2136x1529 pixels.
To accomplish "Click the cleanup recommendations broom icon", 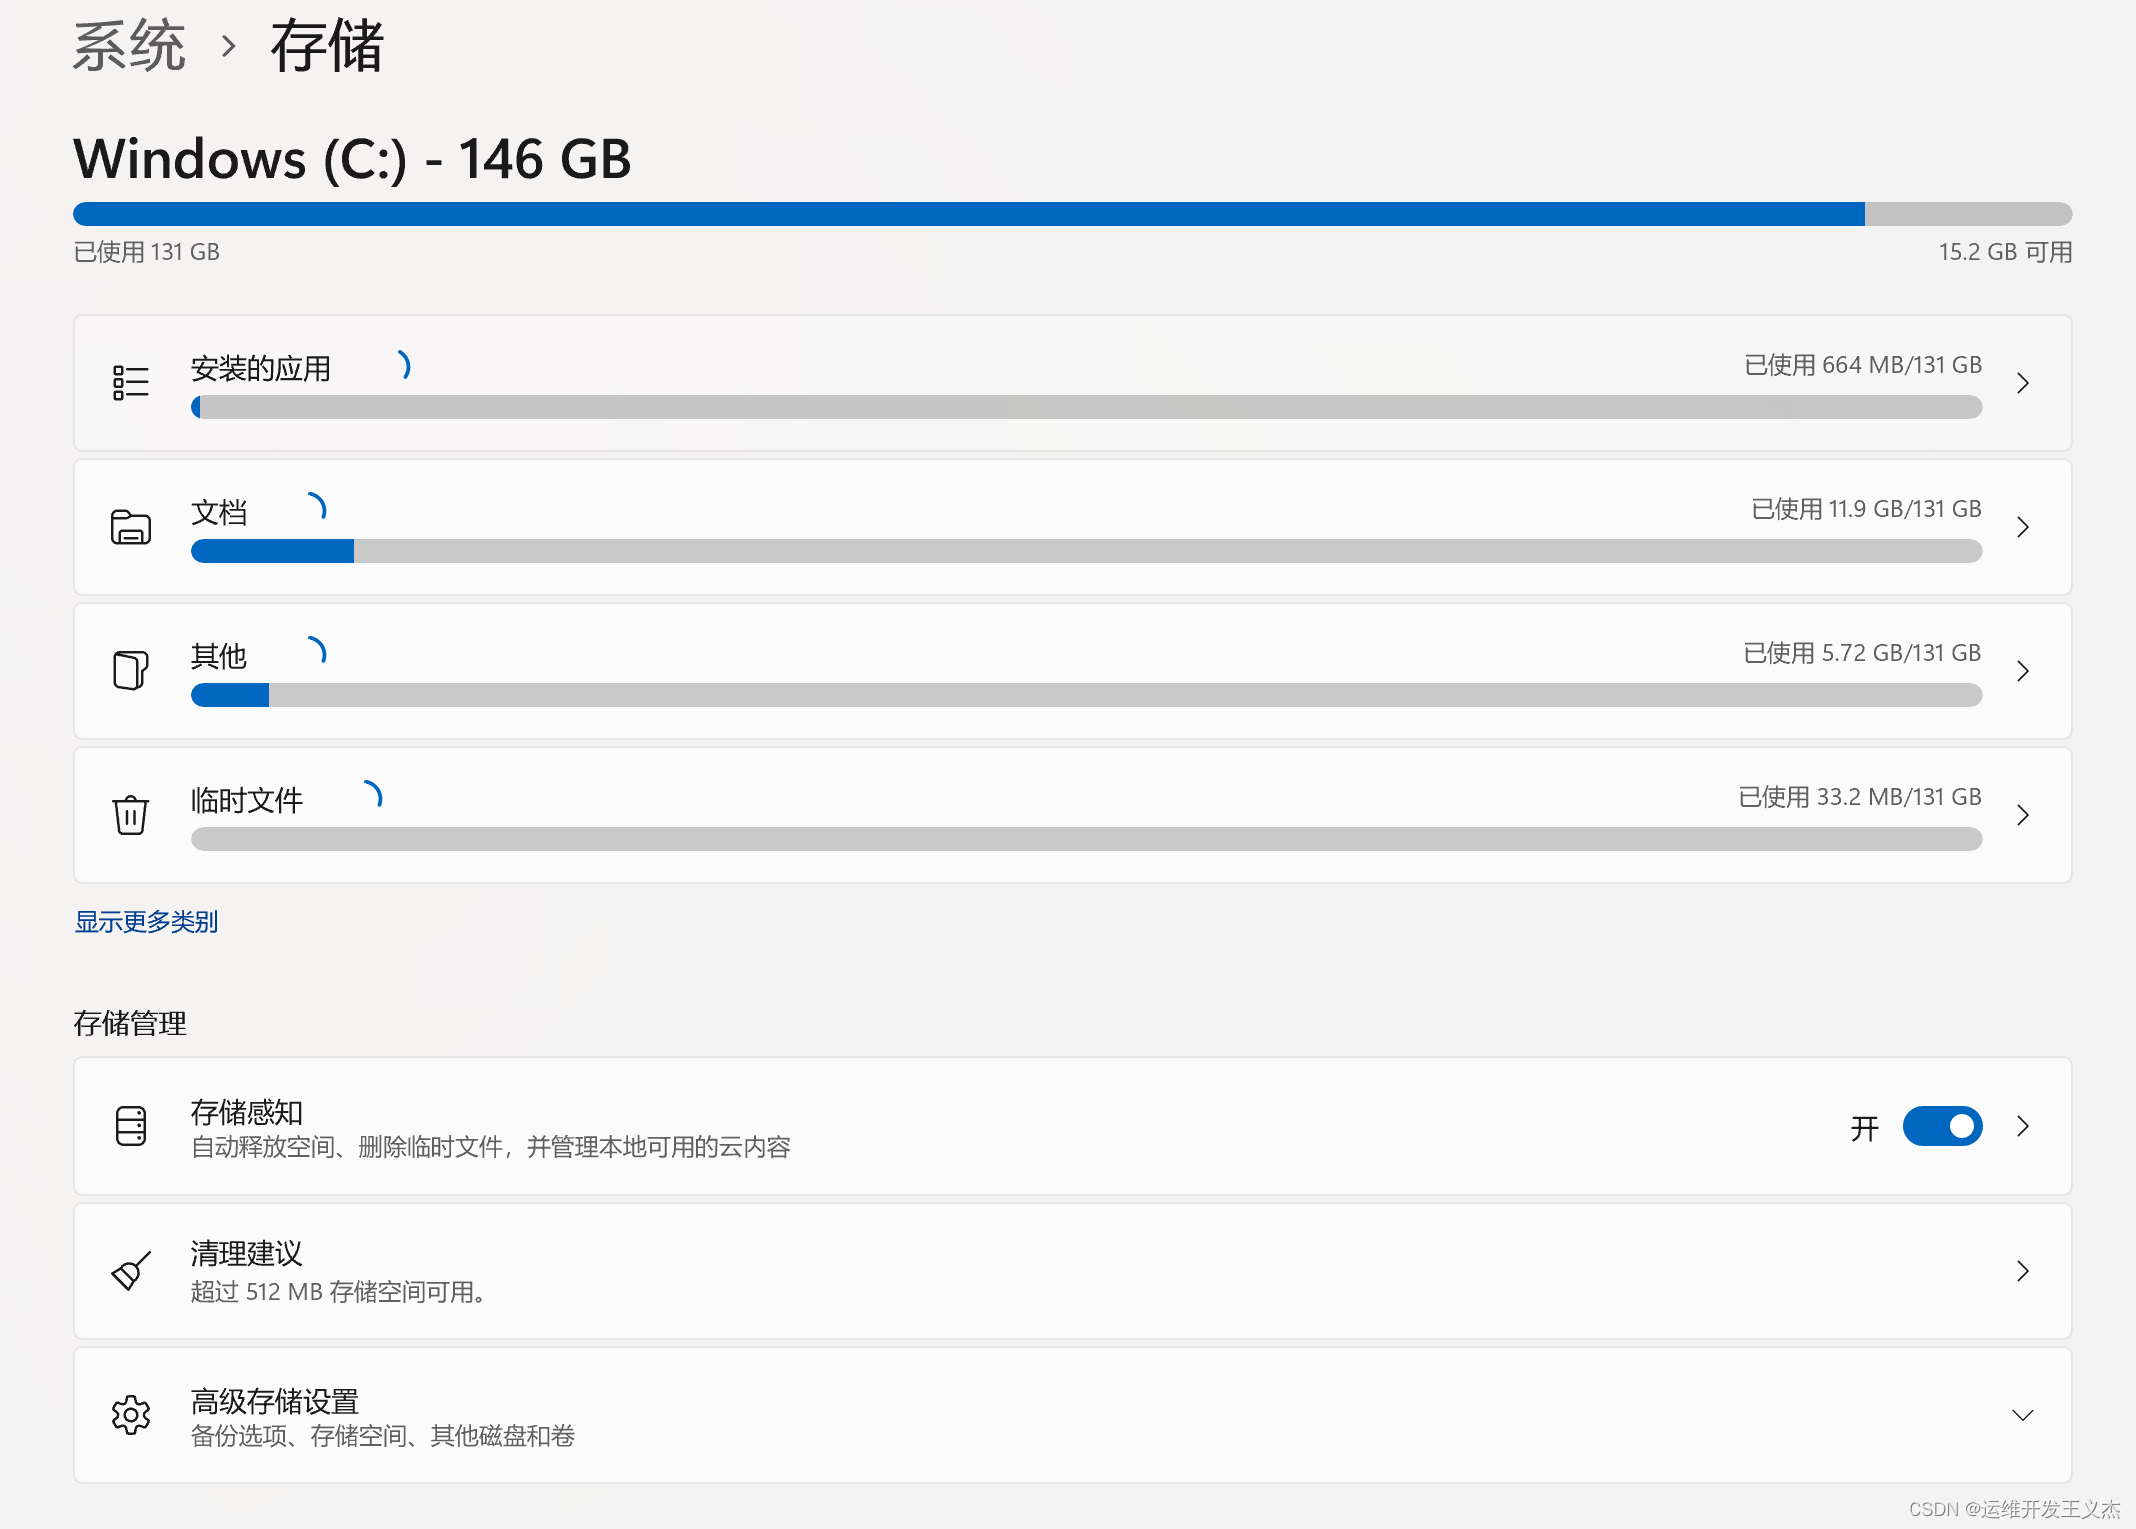I will pyautogui.click(x=131, y=1271).
